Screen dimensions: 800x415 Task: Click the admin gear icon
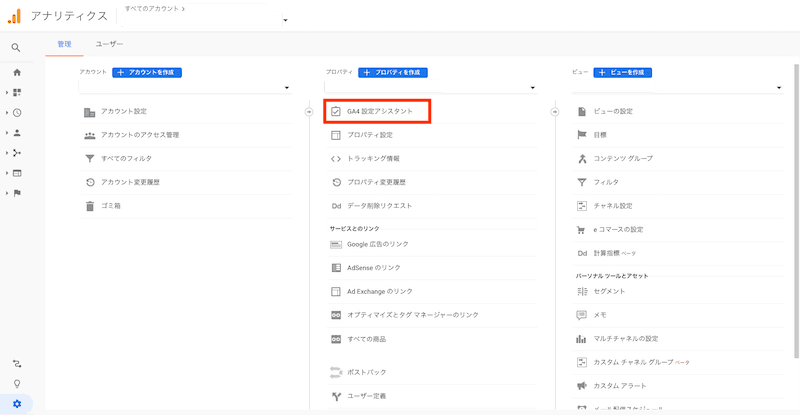pyautogui.click(x=17, y=404)
